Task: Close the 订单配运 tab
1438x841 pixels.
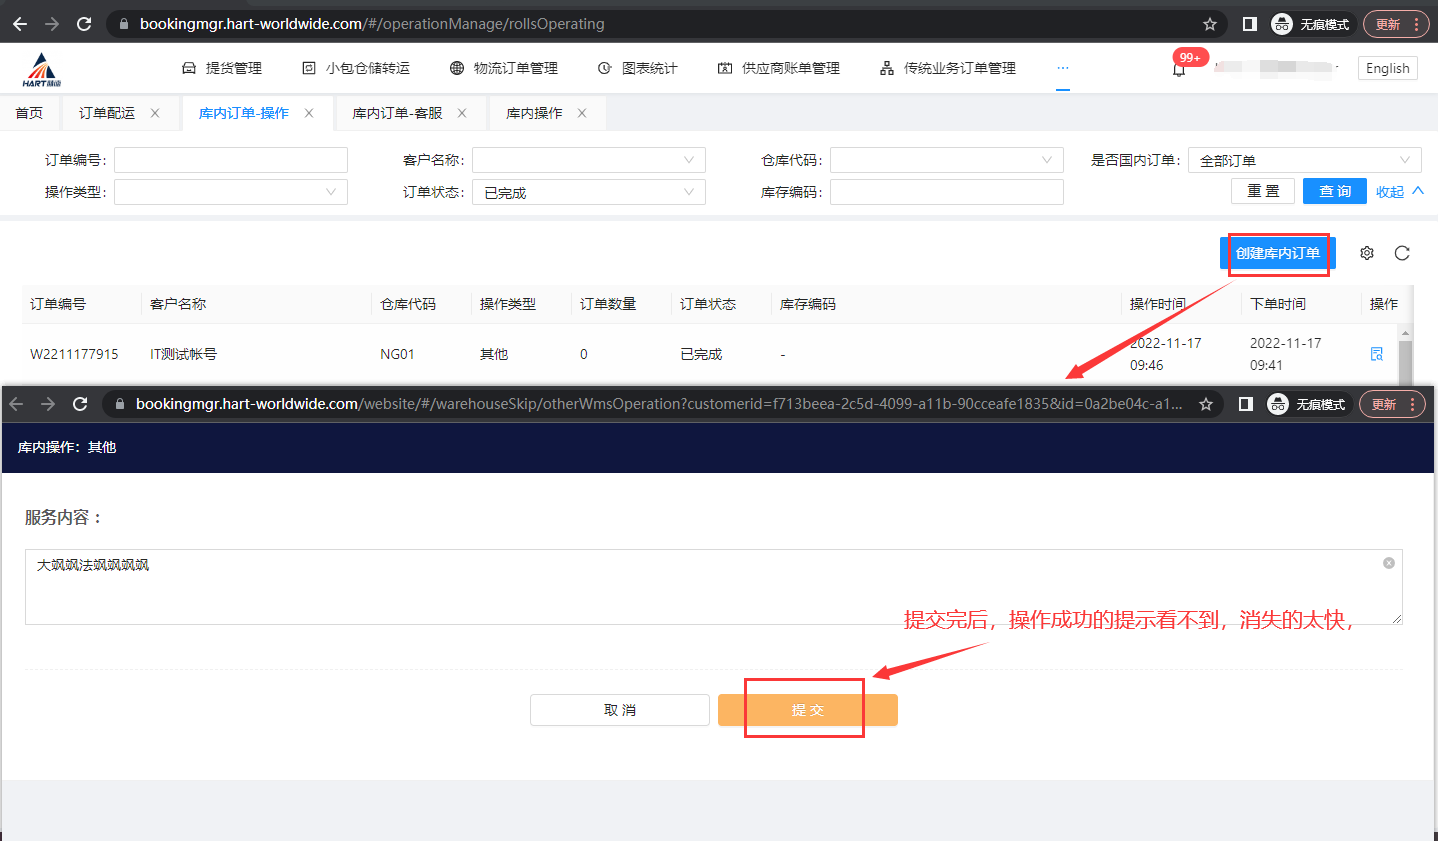Action: 155,113
